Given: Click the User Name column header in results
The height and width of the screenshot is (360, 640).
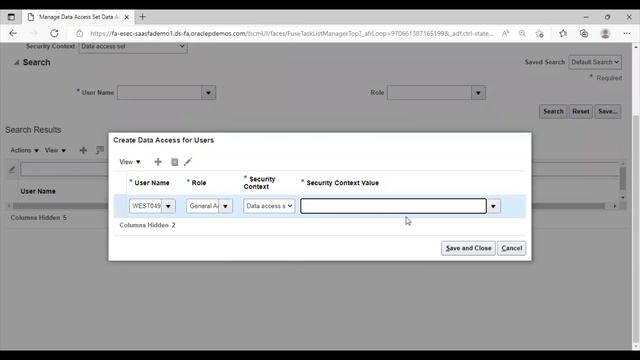Looking at the screenshot, I should (38, 191).
